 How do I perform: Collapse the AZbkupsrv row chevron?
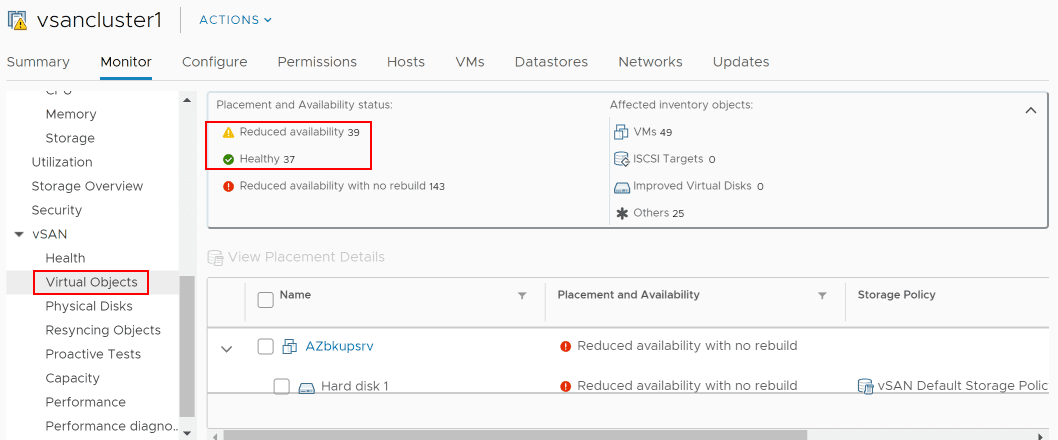click(227, 349)
